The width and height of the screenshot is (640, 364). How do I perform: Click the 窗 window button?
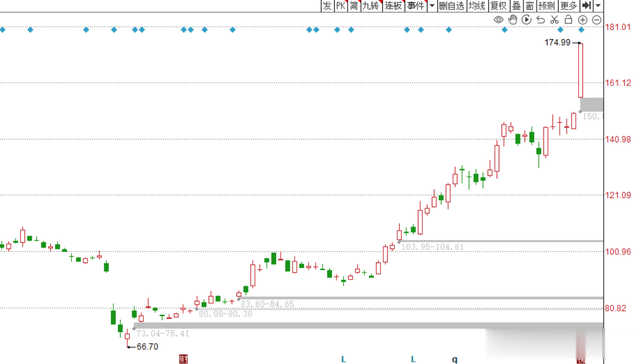[529, 5]
